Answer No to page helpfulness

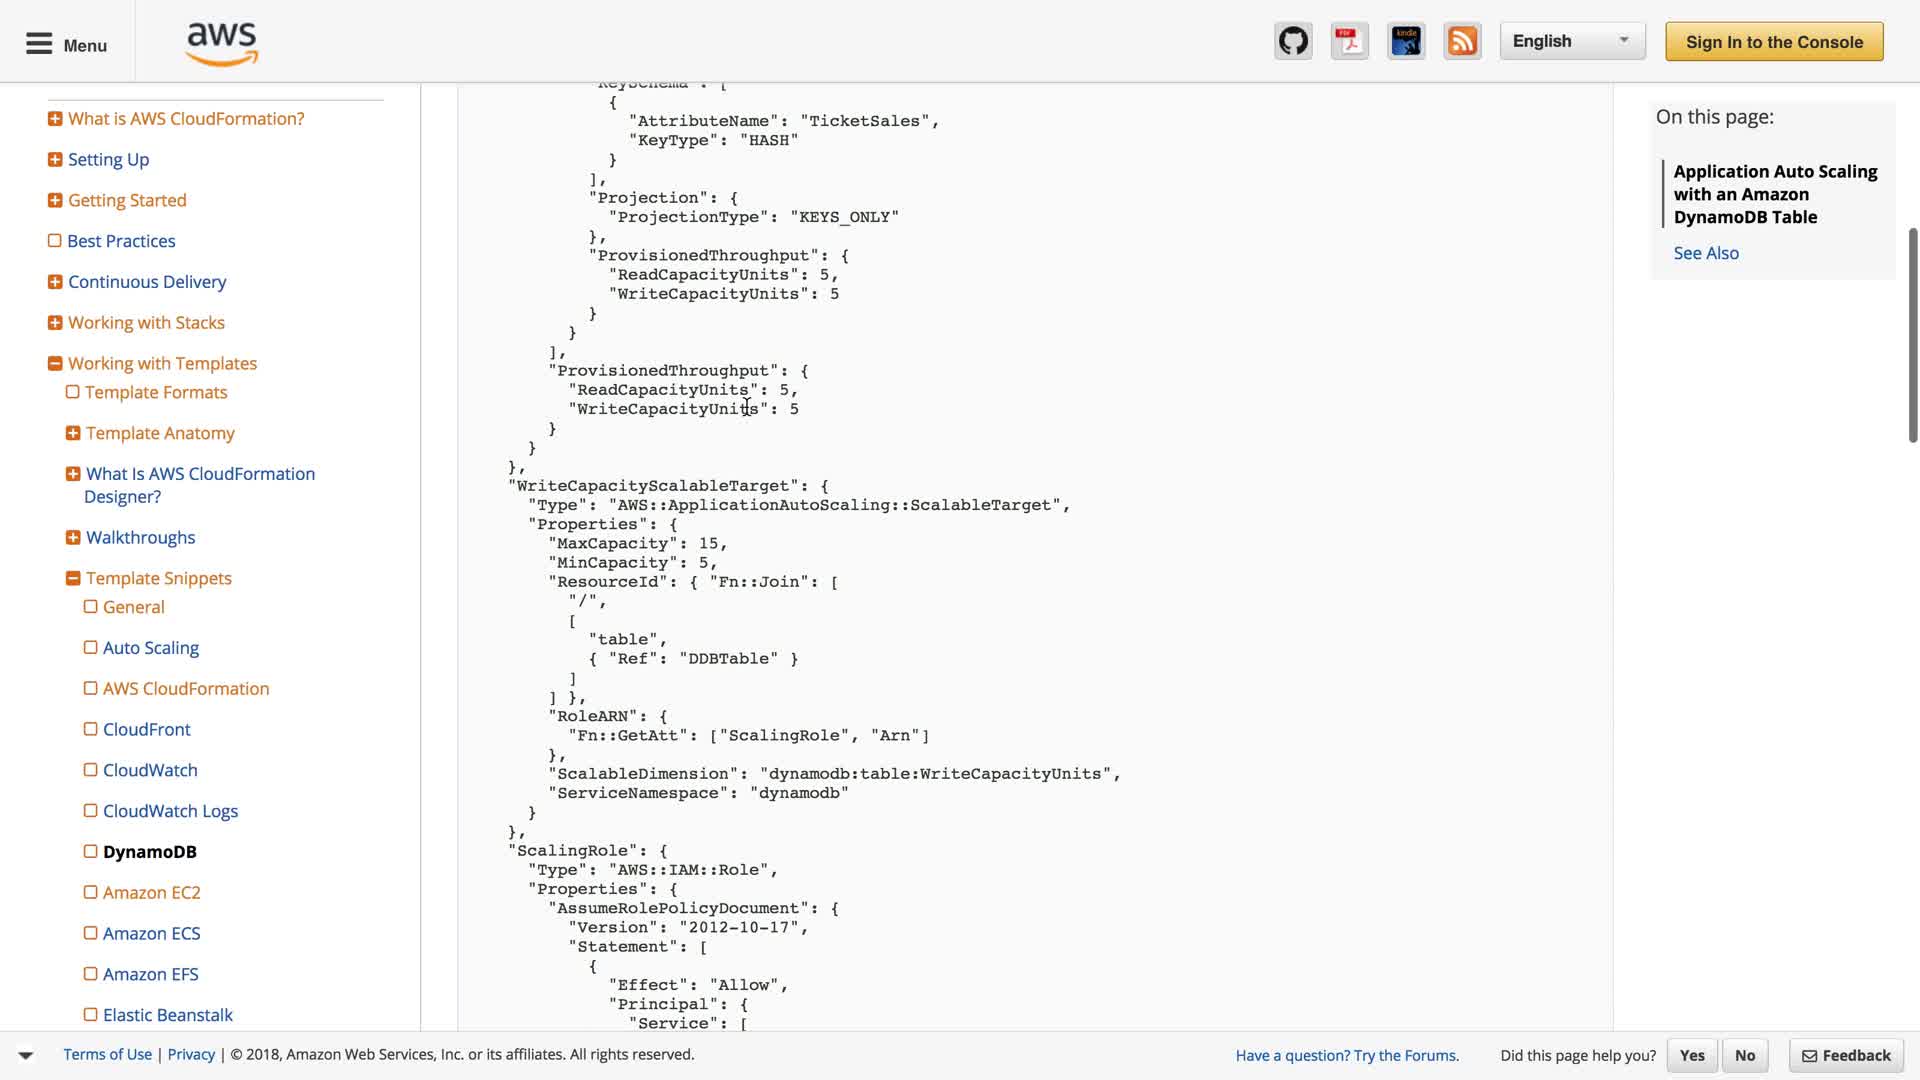click(1745, 1055)
